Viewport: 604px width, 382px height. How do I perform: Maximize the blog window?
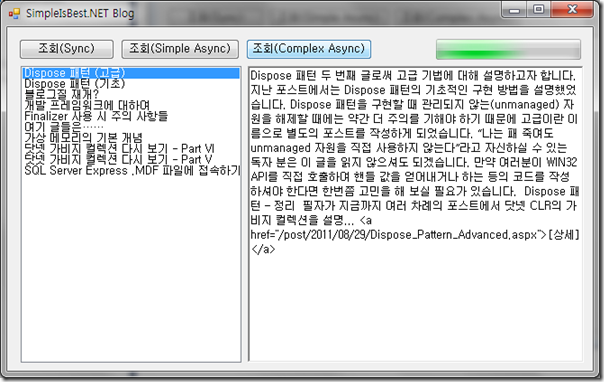point(539,10)
